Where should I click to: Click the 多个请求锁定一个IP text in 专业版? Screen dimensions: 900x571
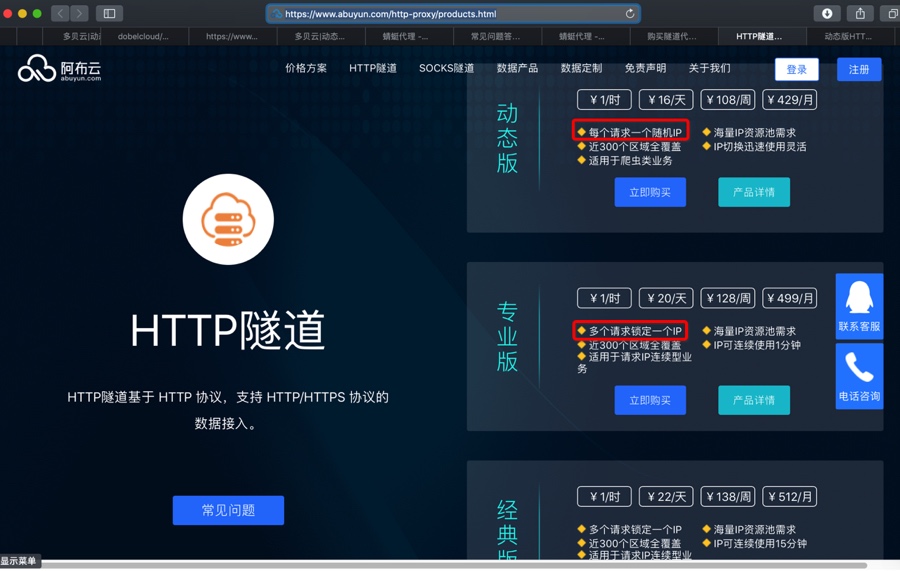[x=635, y=331]
